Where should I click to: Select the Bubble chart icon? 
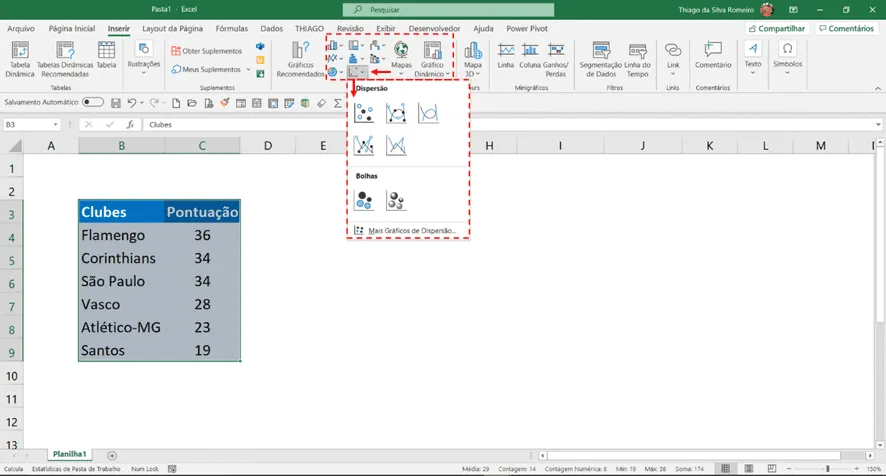pos(363,200)
